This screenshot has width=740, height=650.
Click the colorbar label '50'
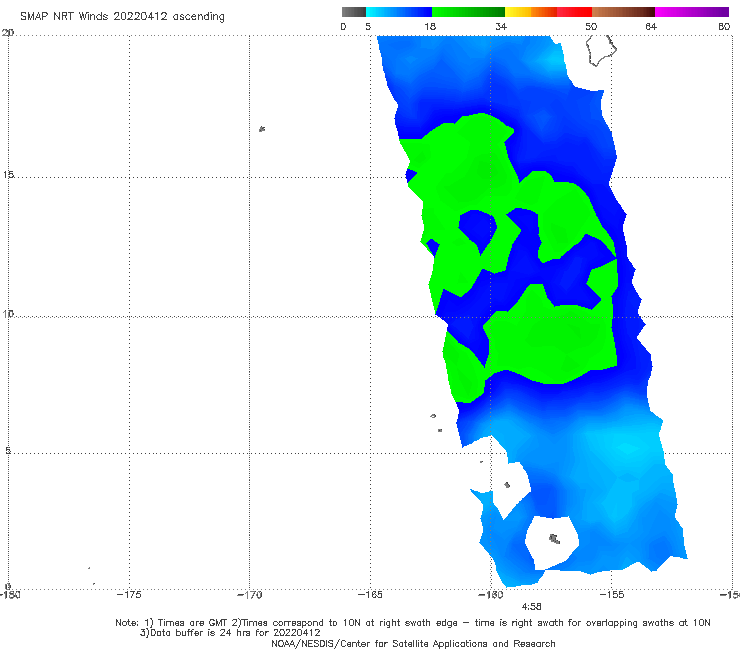click(591, 27)
